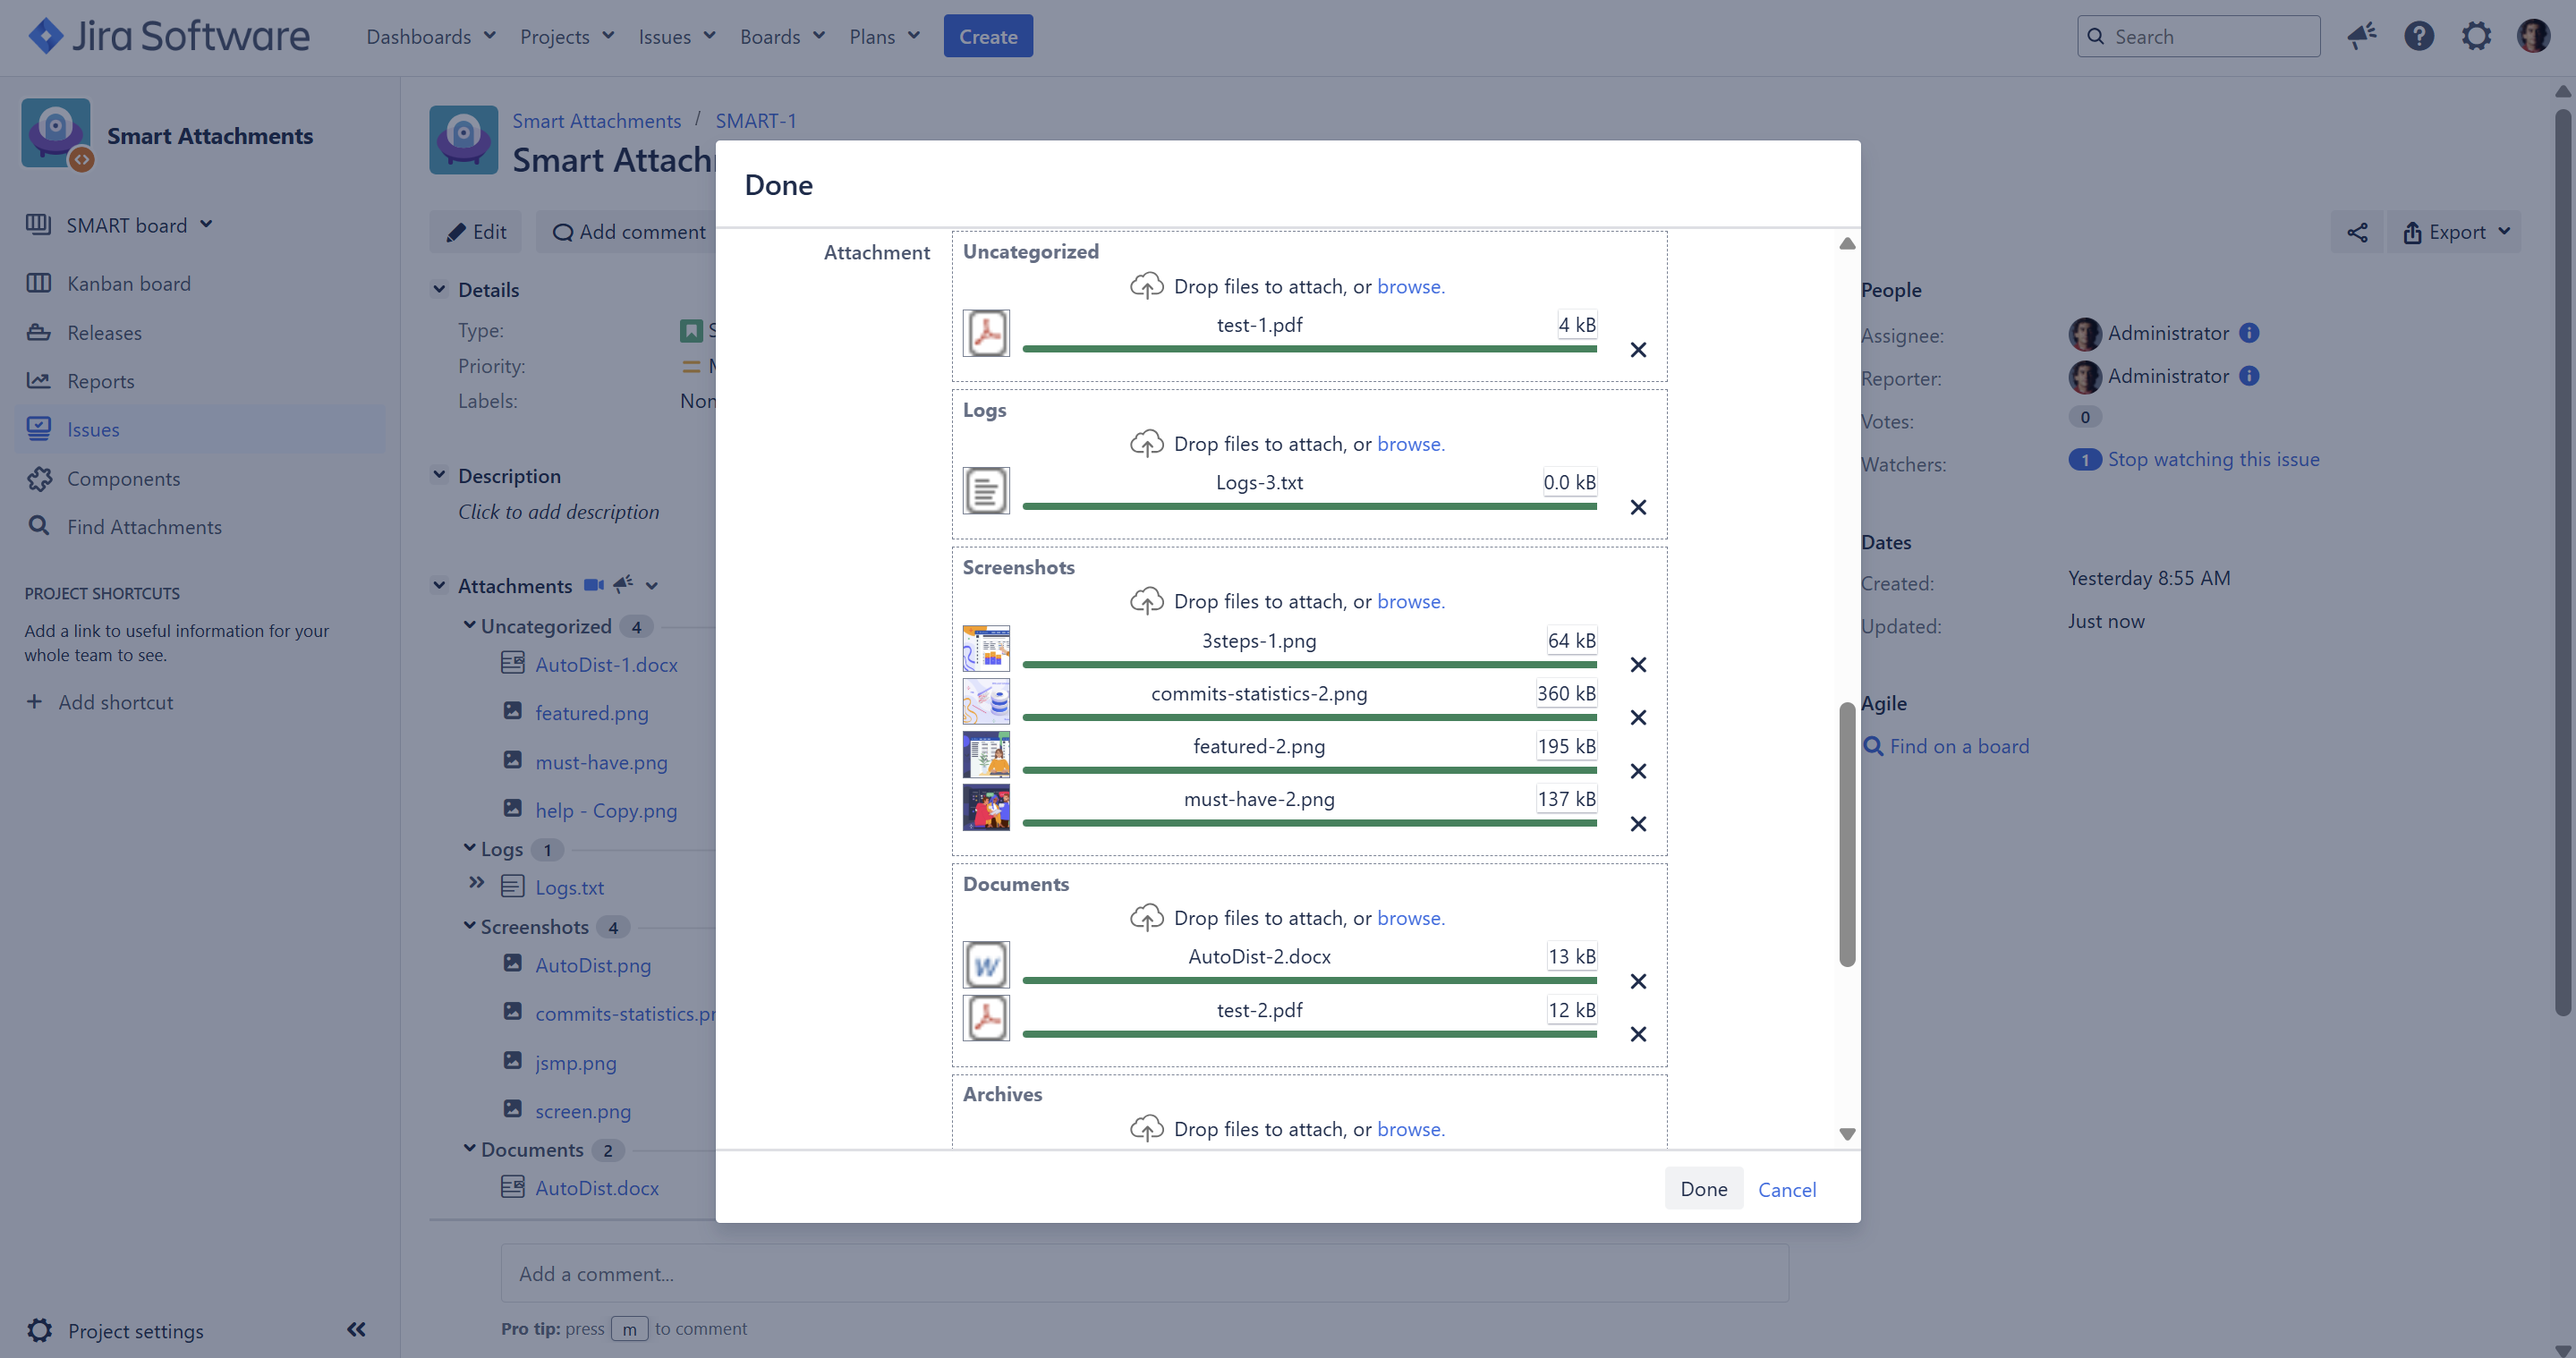Remove test-1.pdf using its X icon
Viewport: 2576px width, 1358px height.
point(1638,350)
